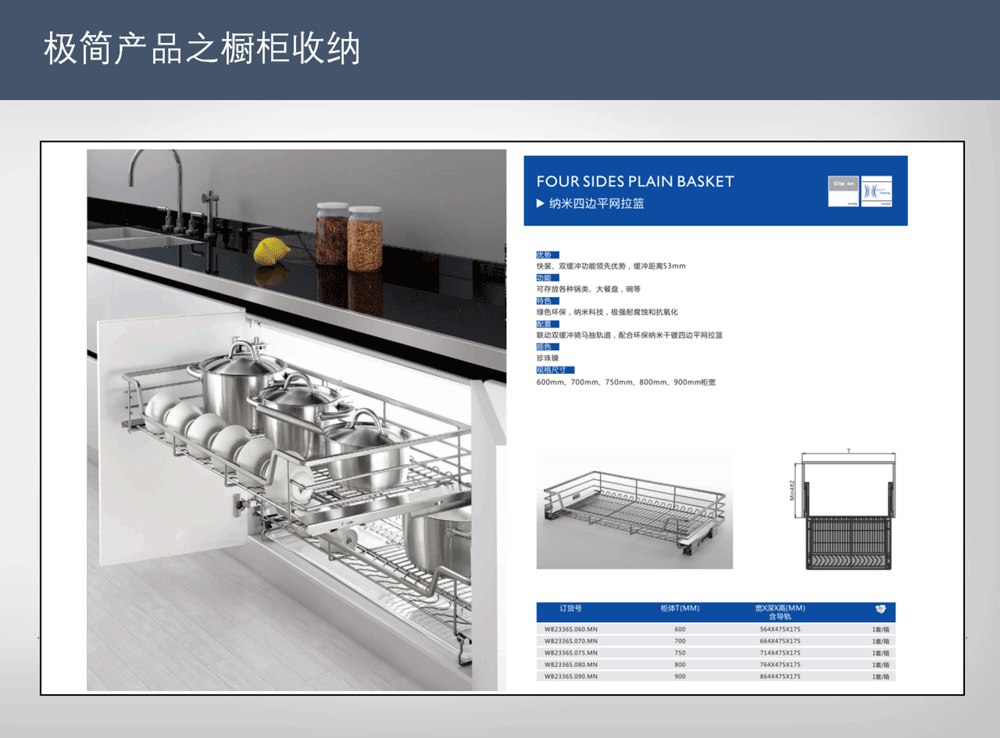Click order number WB2336S.080.MN
Image resolution: width=1000 pixels, height=738 pixels.
[571, 665]
